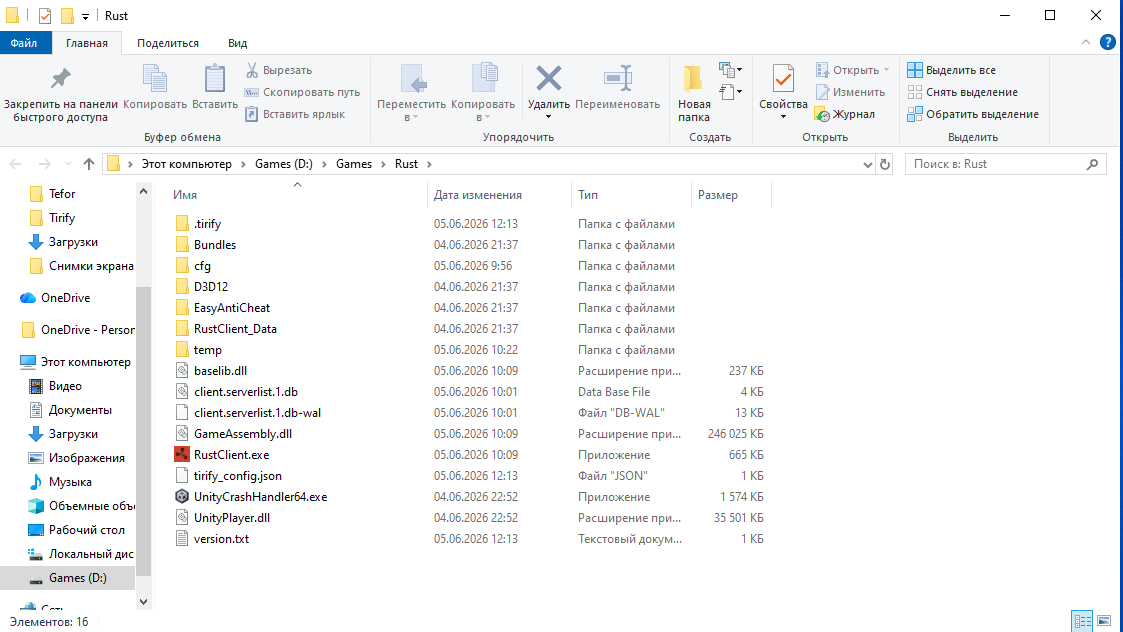Click the Вставить paste button
This screenshot has height=632, width=1123.
[215, 87]
